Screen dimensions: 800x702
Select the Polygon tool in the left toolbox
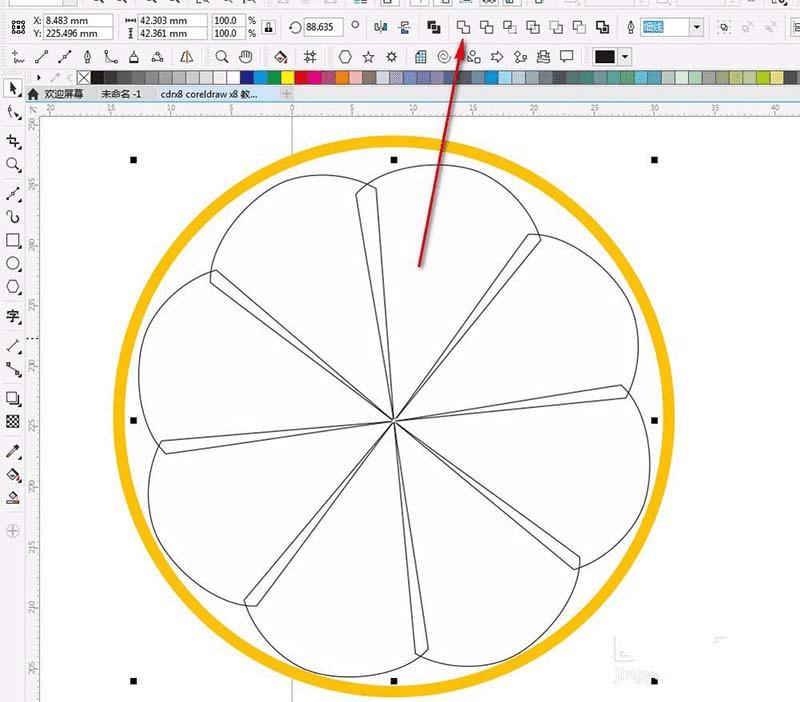point(13,287)
